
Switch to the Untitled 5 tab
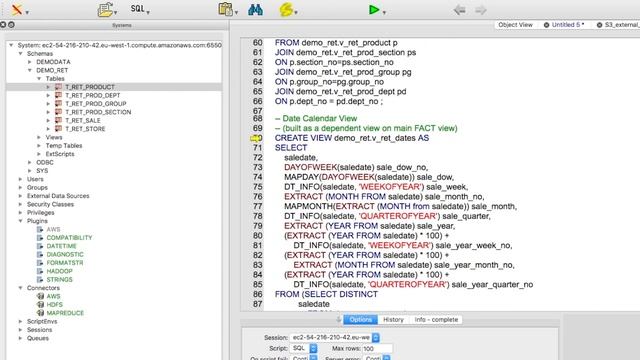[x=568, y=25]
